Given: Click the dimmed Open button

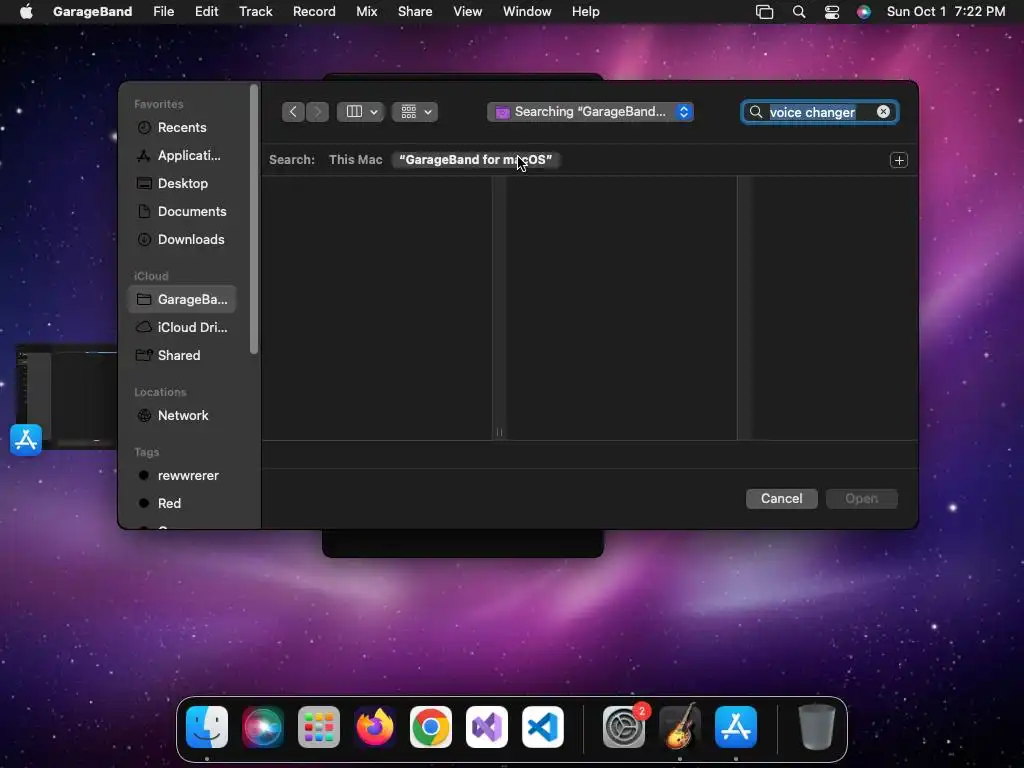Looking at the screenshot, I should point(861,498).
